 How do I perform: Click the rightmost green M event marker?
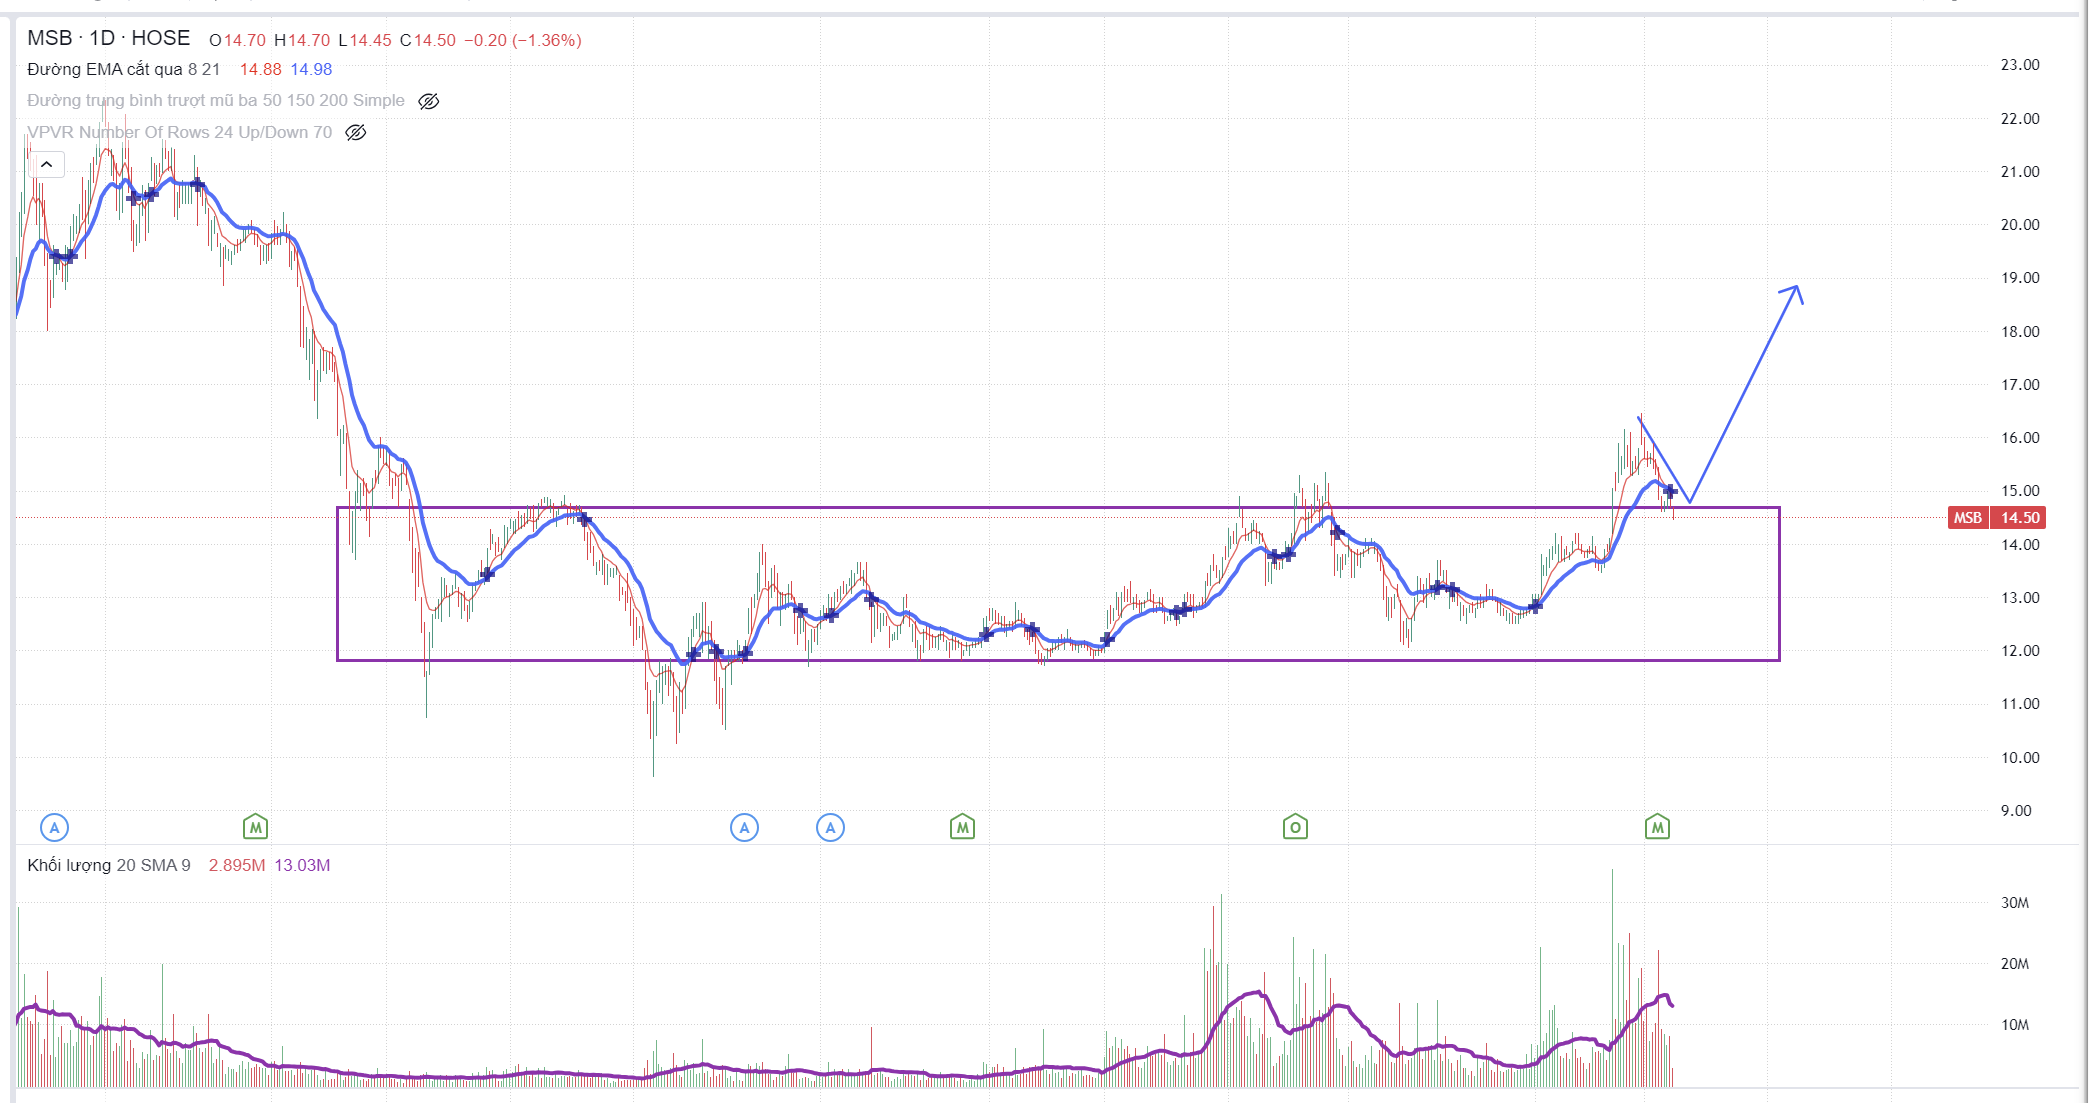(1657, 827)
